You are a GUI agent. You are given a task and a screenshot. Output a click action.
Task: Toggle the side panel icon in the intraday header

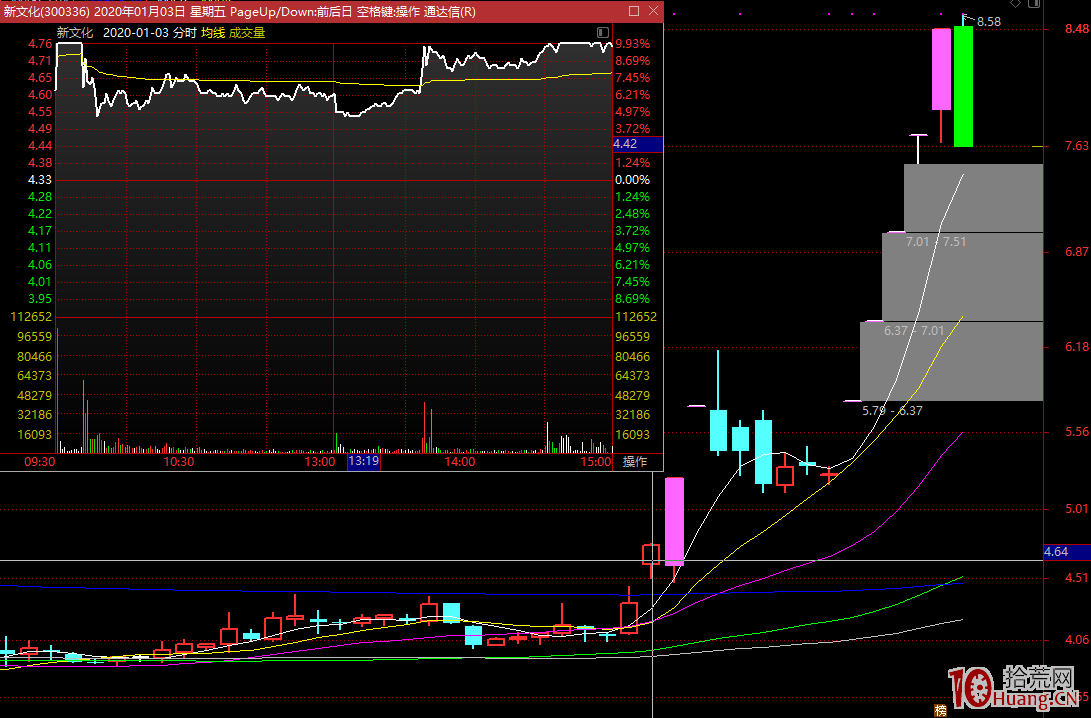[604, 32]
